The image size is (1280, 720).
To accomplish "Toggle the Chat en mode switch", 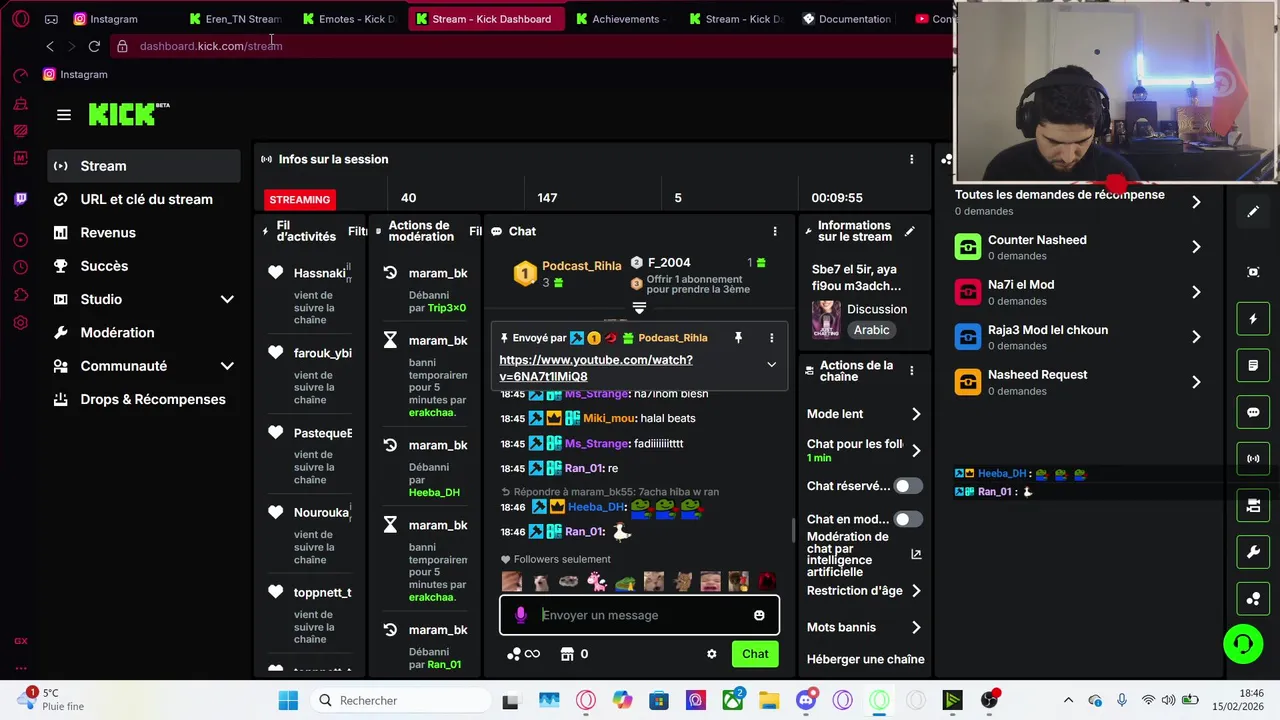I will [x=908, y=519].
